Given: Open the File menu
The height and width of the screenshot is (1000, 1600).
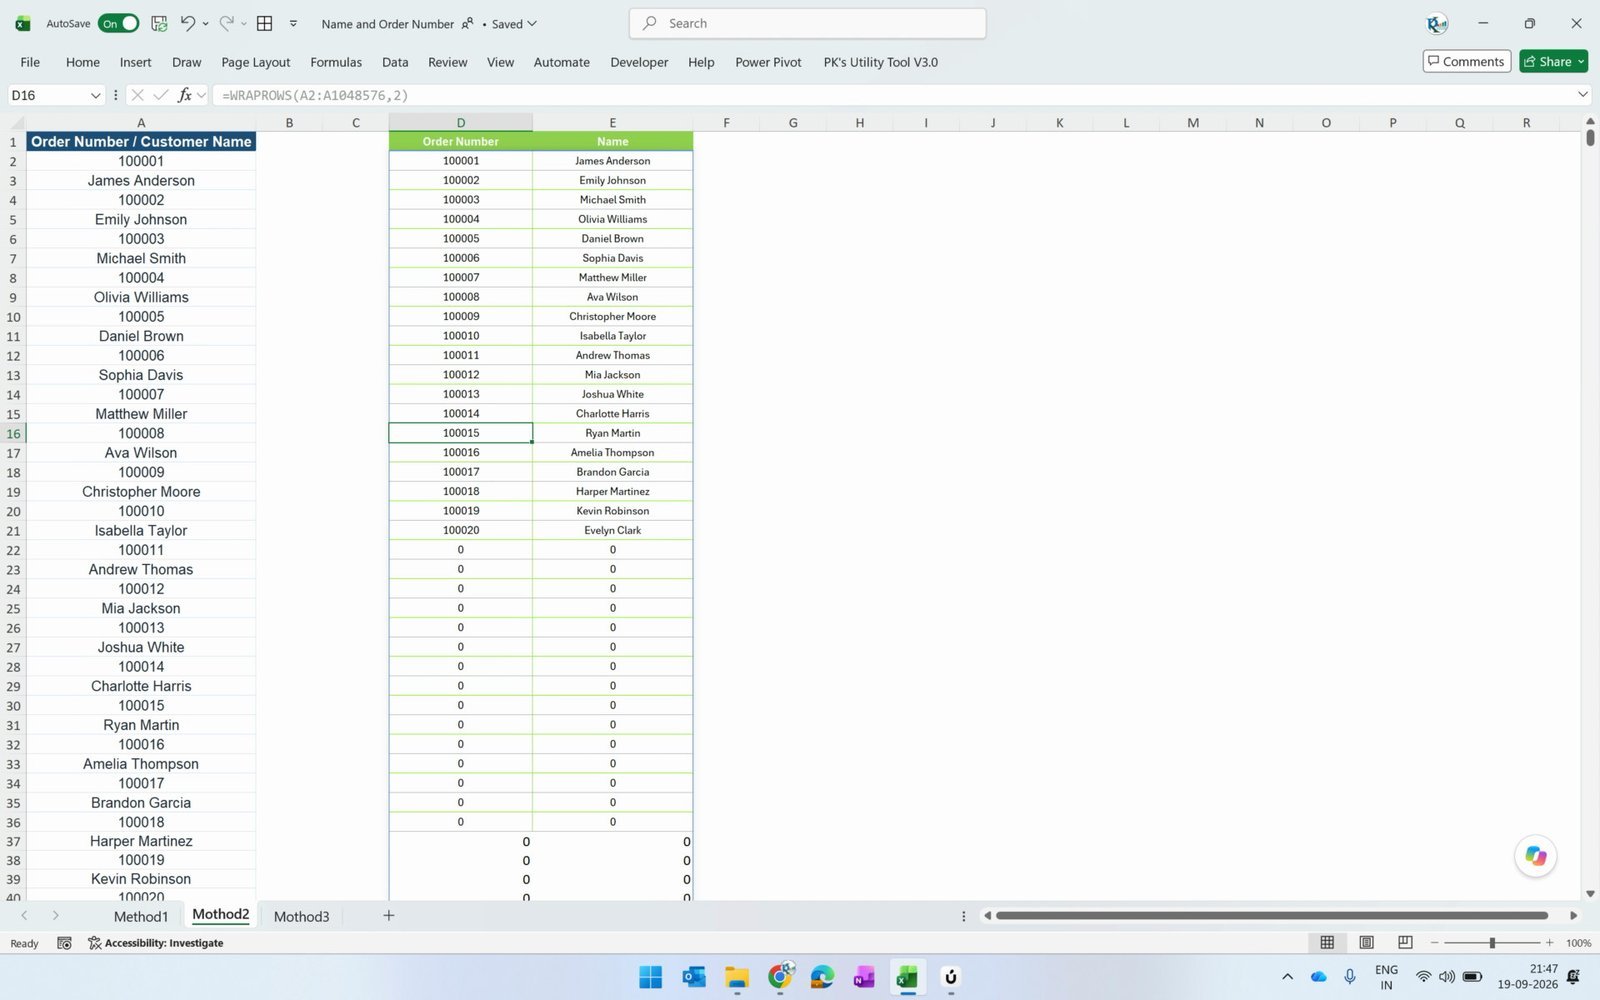Looking at the screenshot, I should tap(30, 62).
